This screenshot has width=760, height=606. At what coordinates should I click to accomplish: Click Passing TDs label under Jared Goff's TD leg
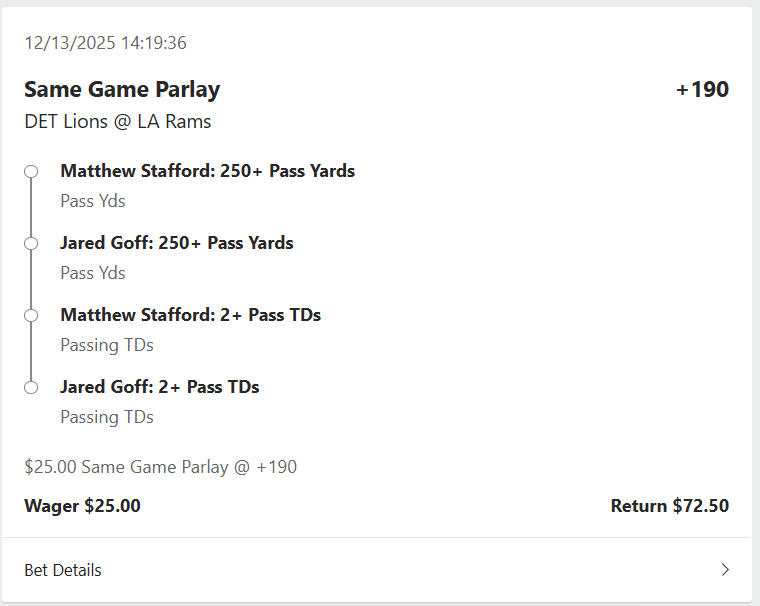click(107, 417)
